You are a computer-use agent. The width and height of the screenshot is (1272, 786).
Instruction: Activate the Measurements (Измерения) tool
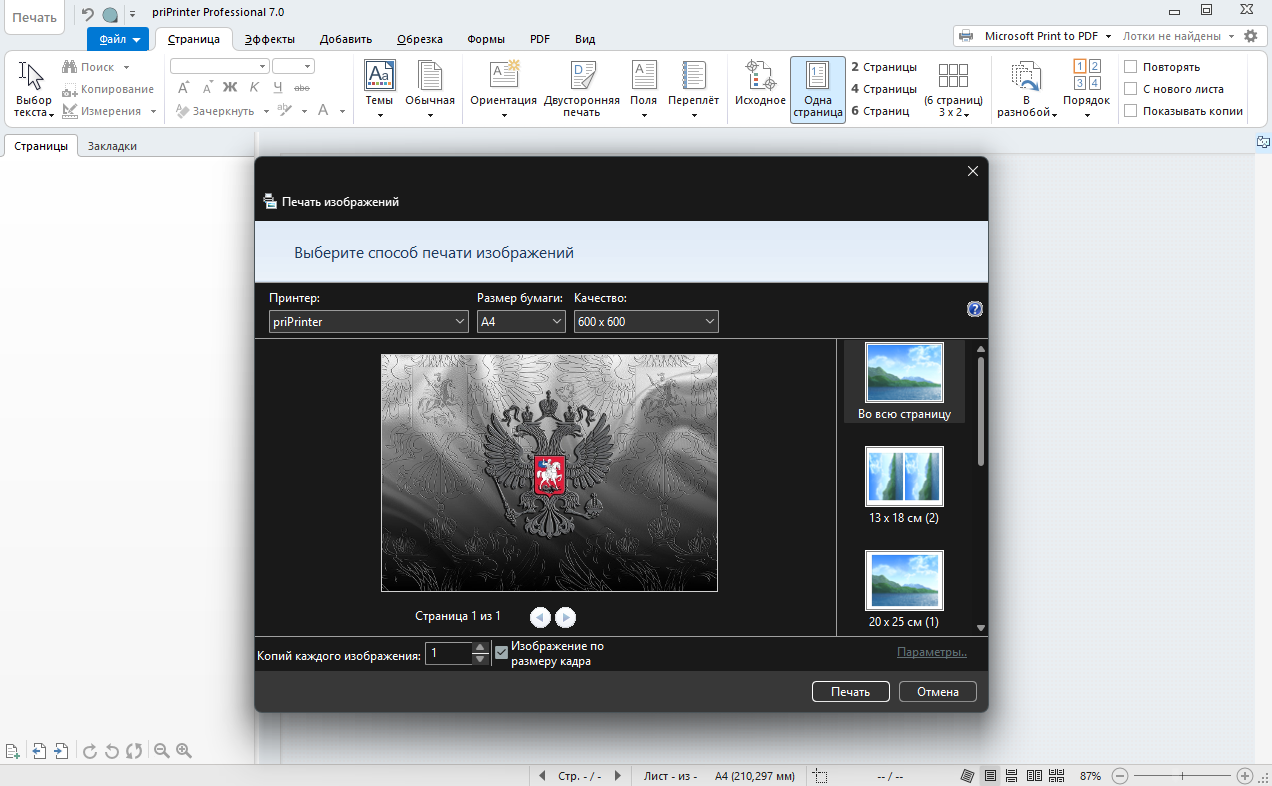tap(109, 111)
